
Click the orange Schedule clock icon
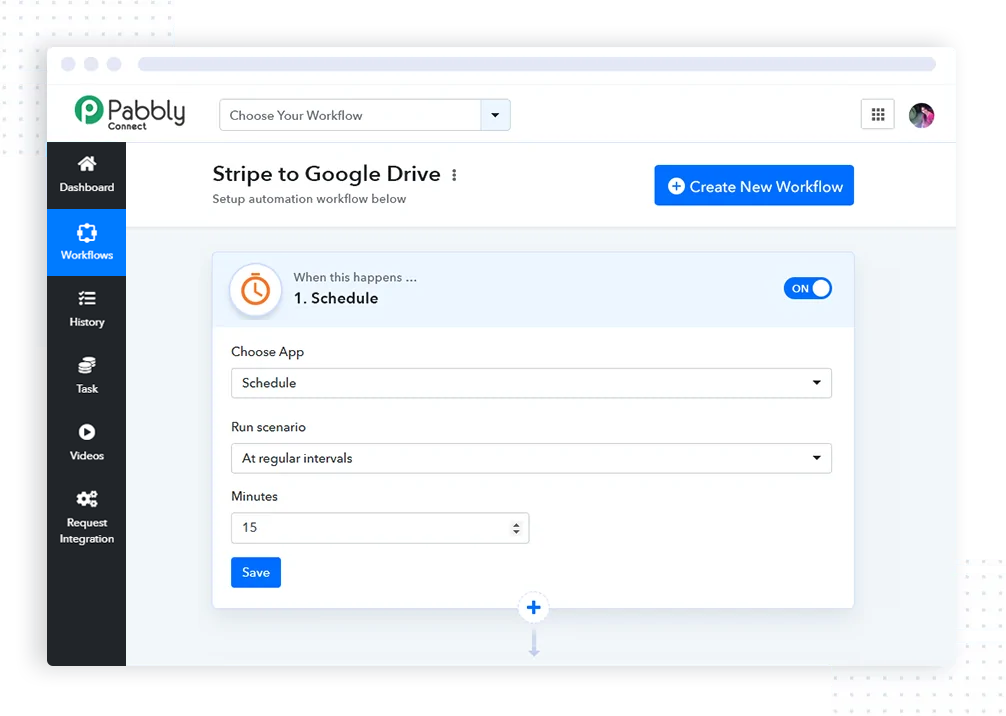pyautogui.click(x=255, y=290)
